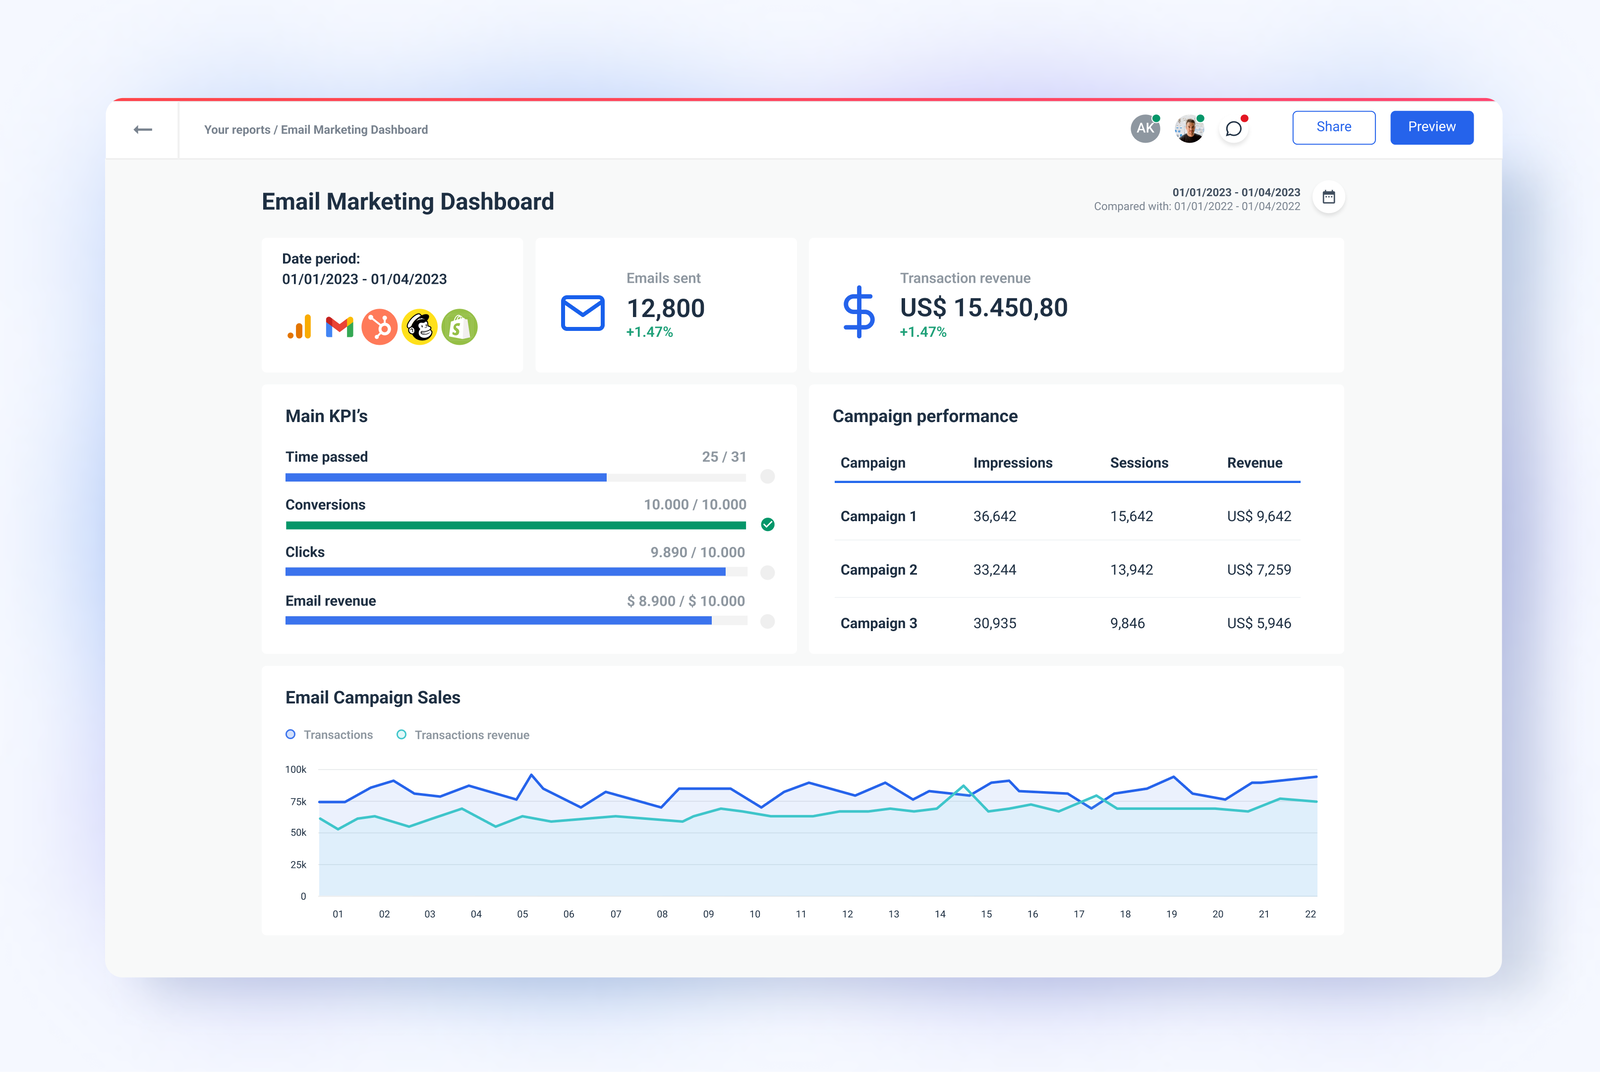The height and width of the screenshot is (1072, 1600).
Task: Open the date range calendar picker
Action: [1329, 197]
